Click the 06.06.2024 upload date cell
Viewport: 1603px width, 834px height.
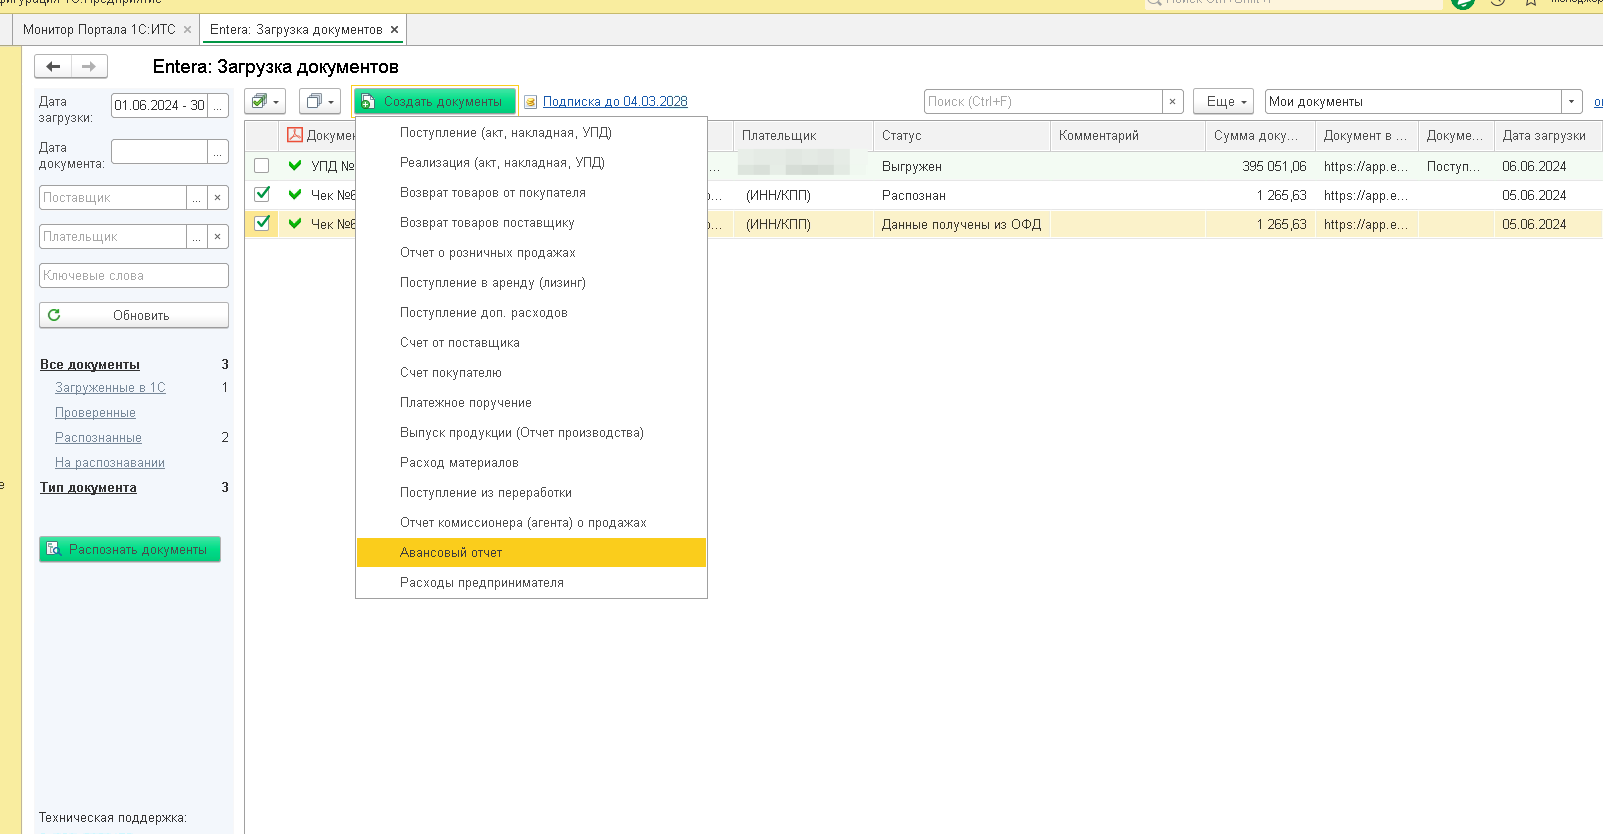1548,167
